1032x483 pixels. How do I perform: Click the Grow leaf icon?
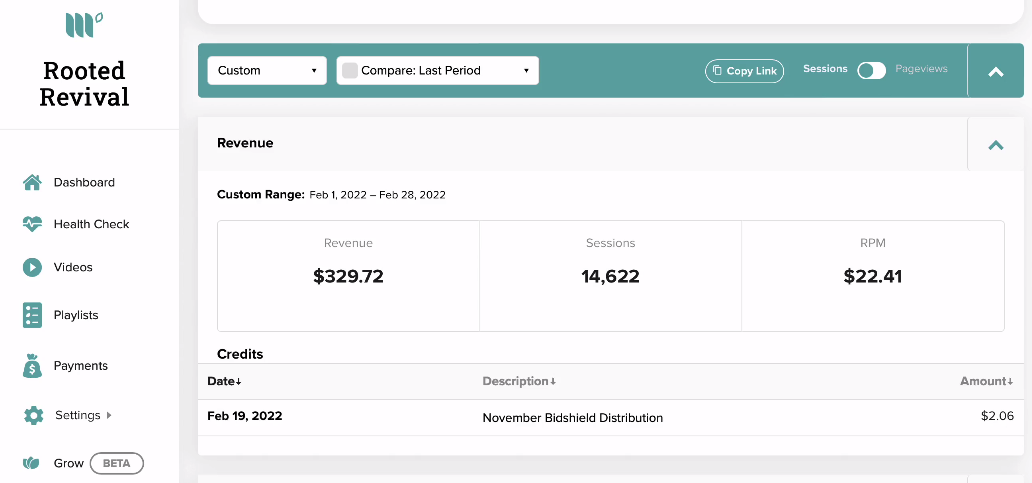click(x=31, y=463)
